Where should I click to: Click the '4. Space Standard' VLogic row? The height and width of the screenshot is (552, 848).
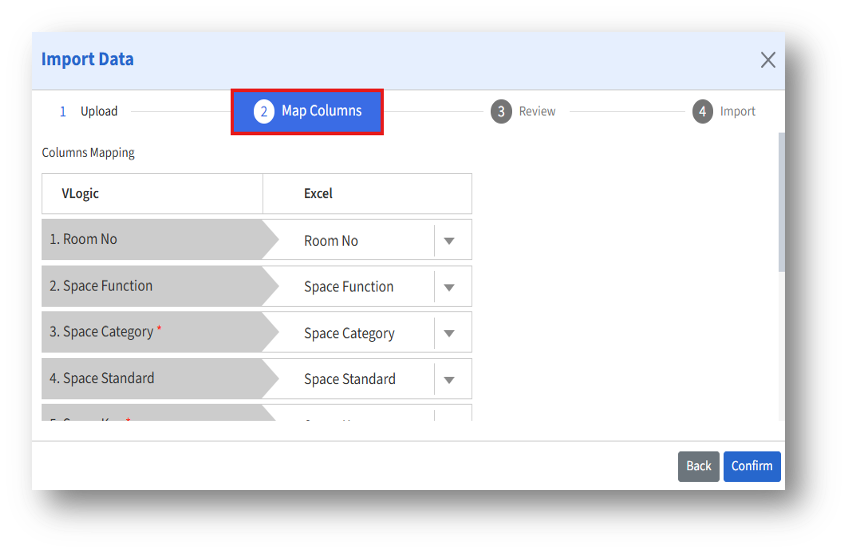[x=150, y=378]
